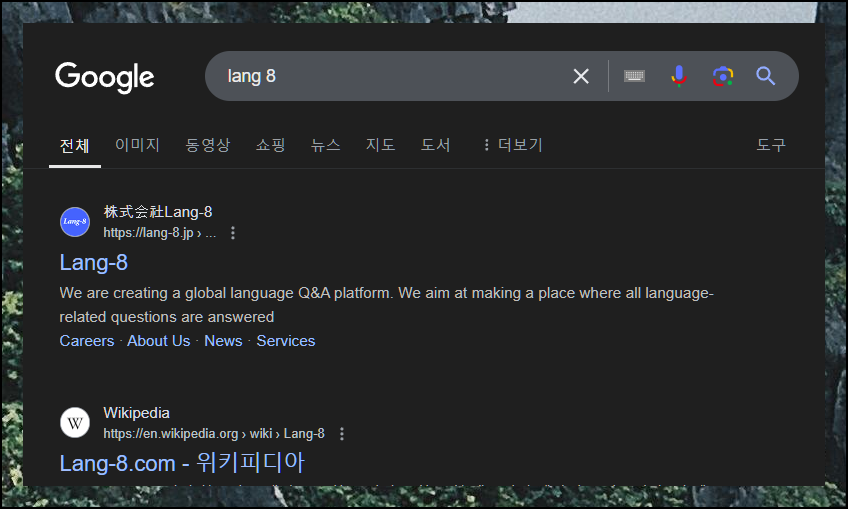Open the 쇼핑 tab

[270, 145]
